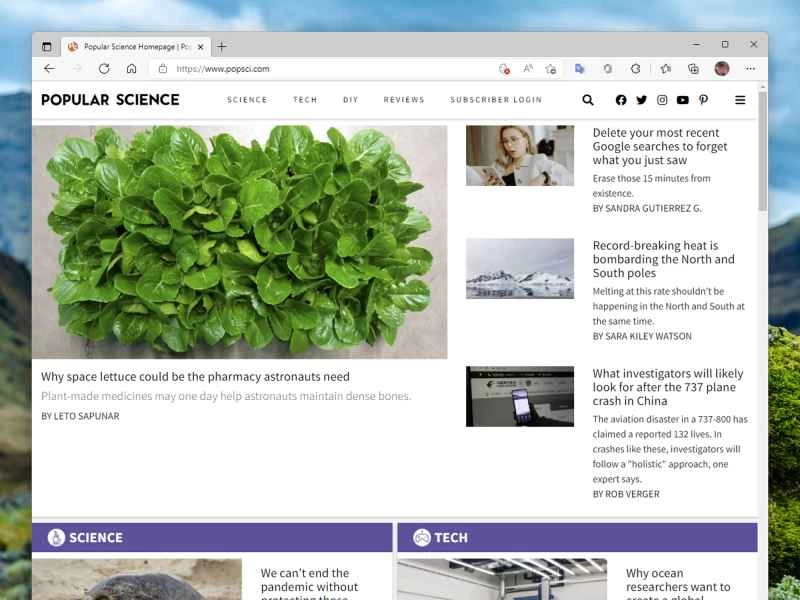Open the 737 crash article thumbnail
This screenshot has width=800, height=600.
click(x=519, y=396)
